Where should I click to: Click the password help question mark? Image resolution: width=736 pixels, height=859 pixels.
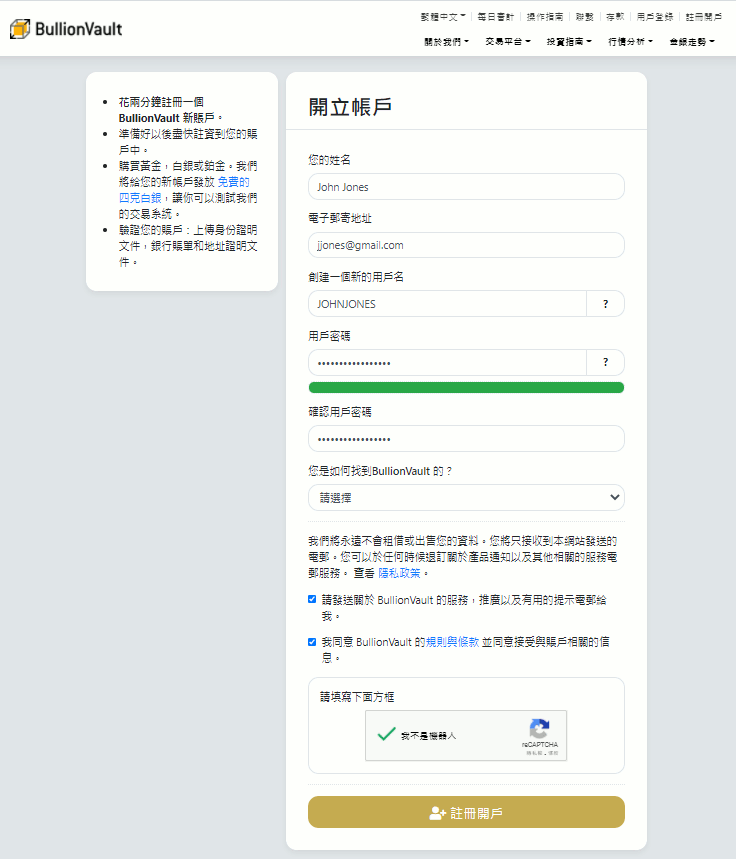coord(605,363)
